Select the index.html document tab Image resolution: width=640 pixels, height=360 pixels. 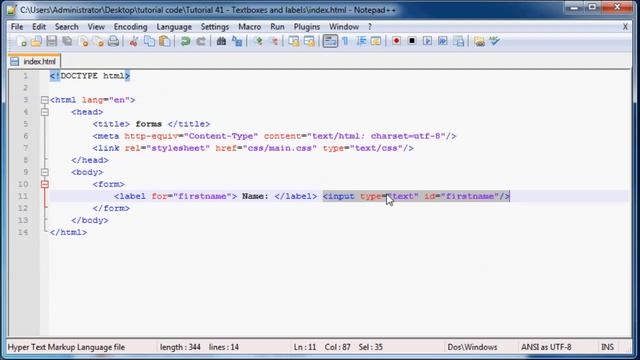pyautogui.click(x=34, y=62)
